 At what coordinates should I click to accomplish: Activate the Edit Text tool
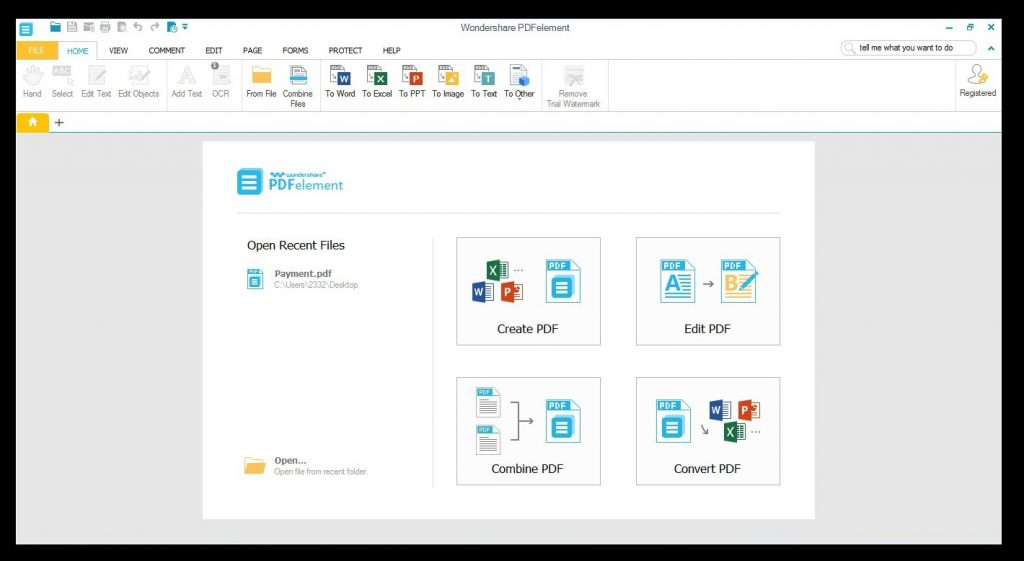pyautogui.click(x=96, y=82)
